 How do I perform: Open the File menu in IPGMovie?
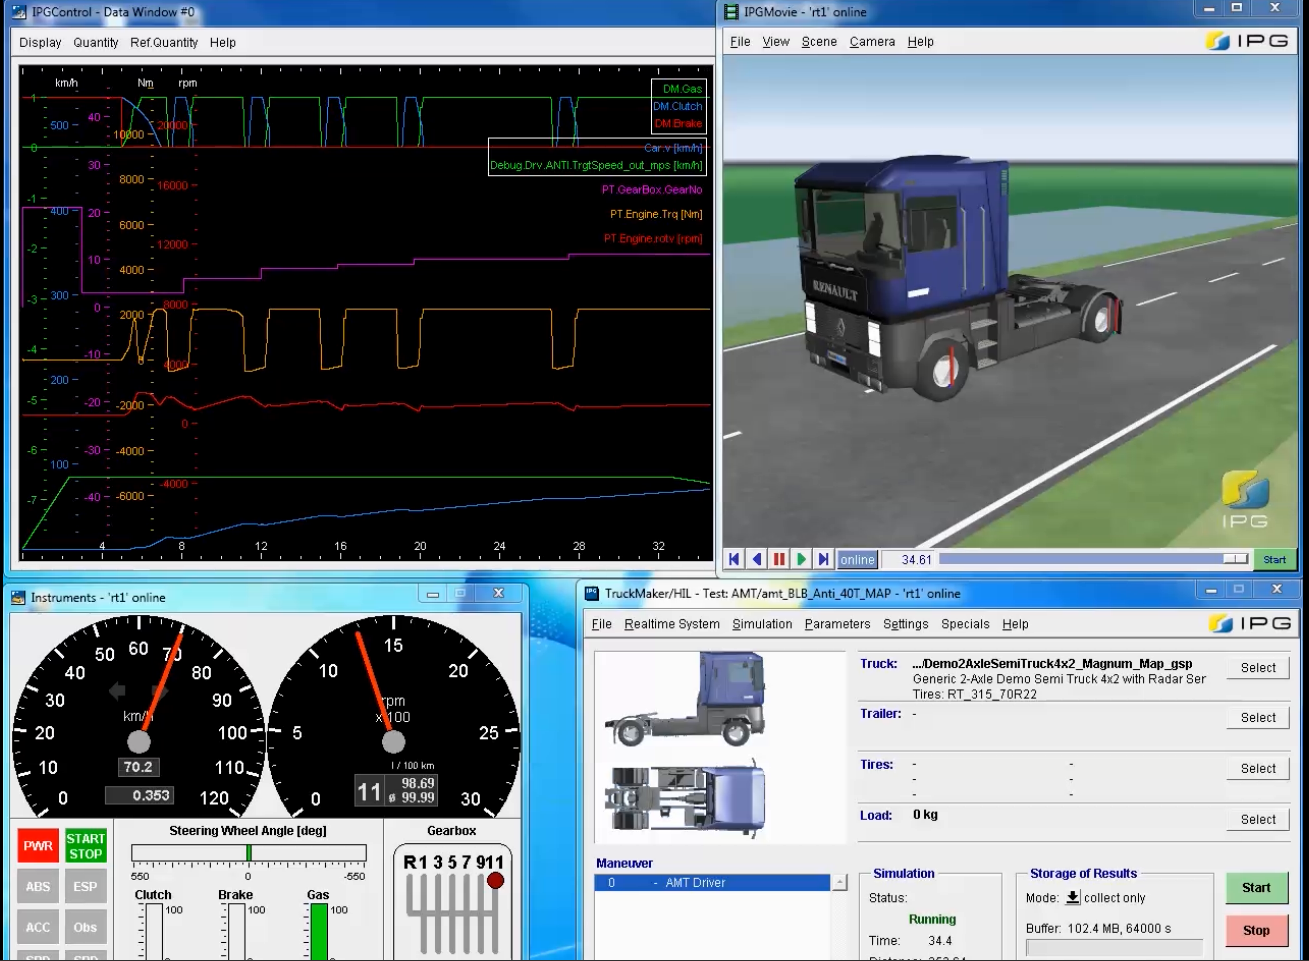pyautogui.click(x=740, y=42)
